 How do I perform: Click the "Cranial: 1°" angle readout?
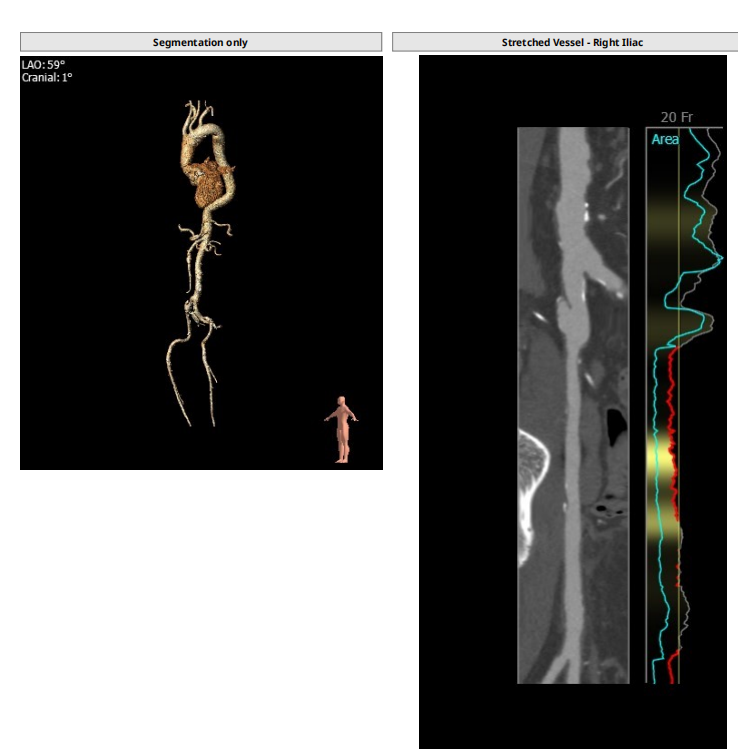point(47,77)
